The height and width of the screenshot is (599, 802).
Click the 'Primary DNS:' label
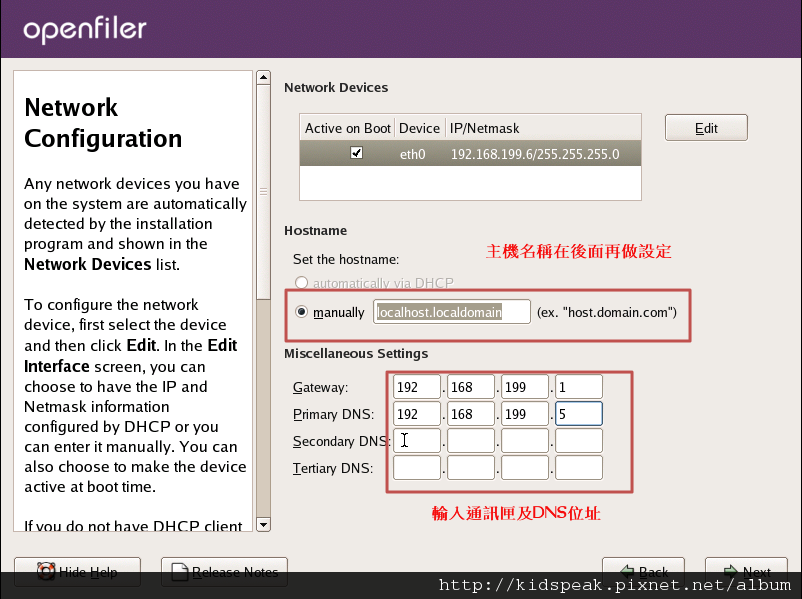click(333, 414)
